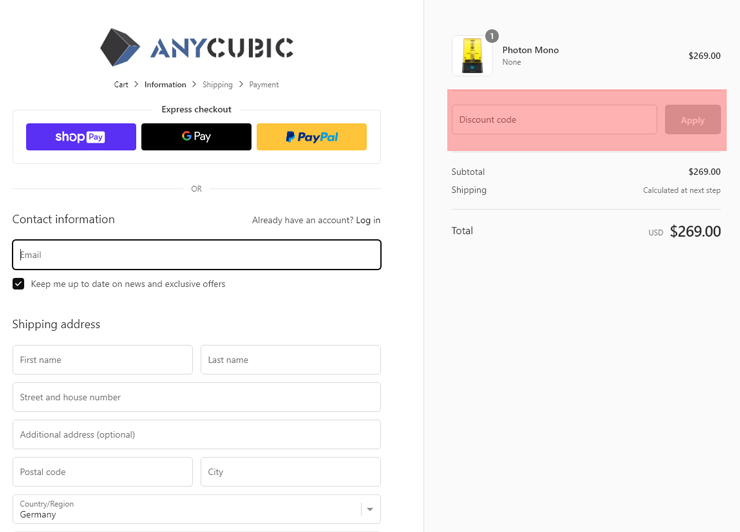Select the Information breadcrumb step
This screenshot has height=532, width=740.
(165, 84)
